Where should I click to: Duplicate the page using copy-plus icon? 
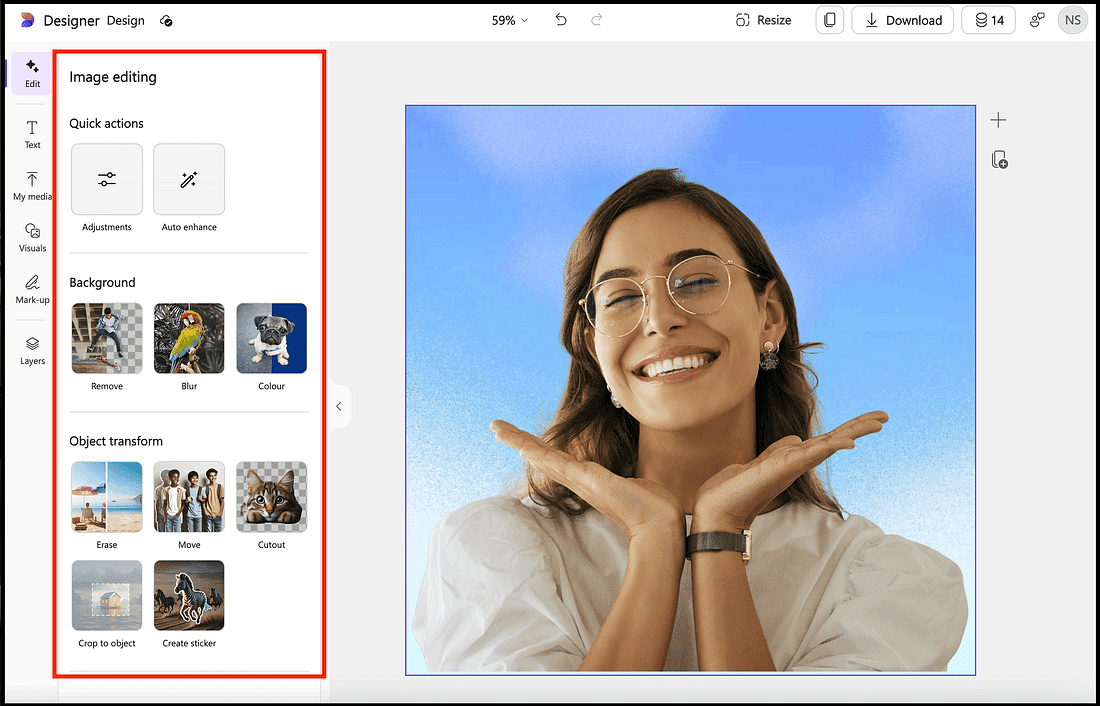pos(999,159)
